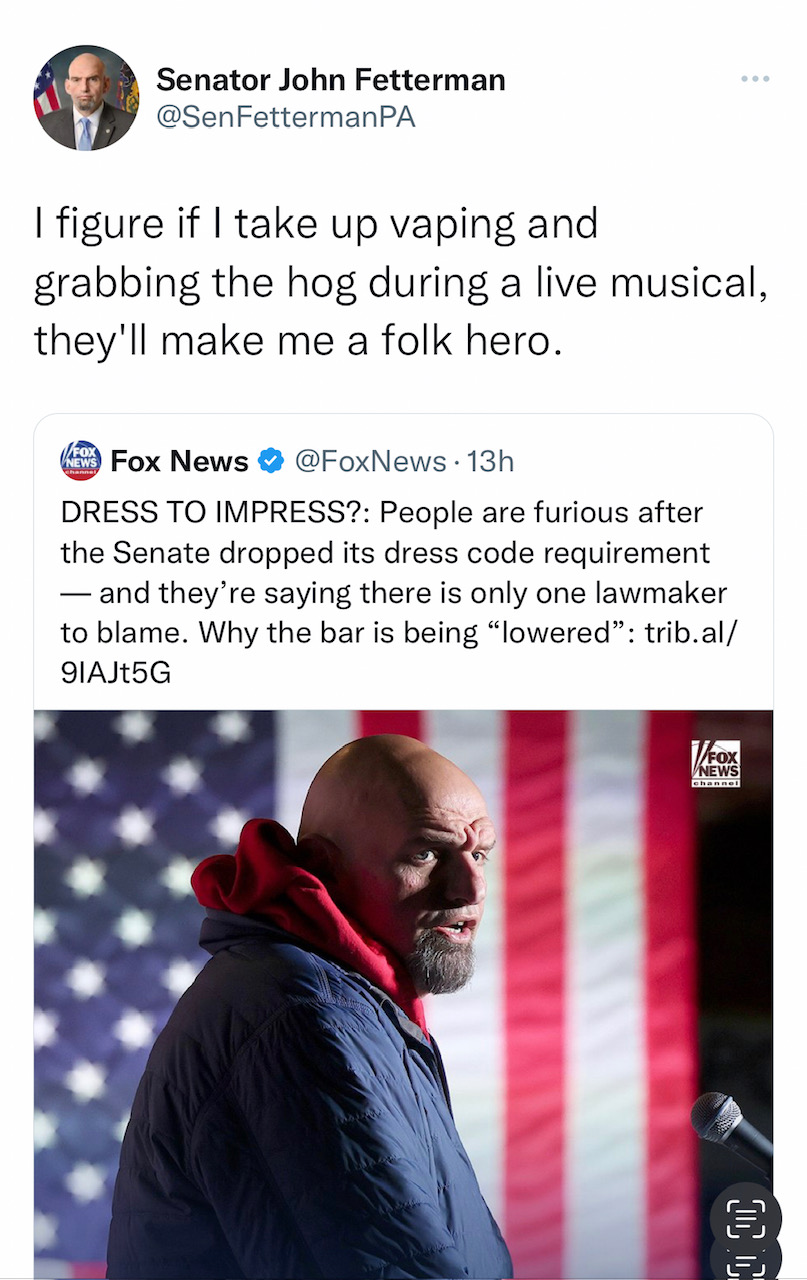Viewport: 807px width, 1280px height.
Task: Open the "Fox News" account name
Action: [179, 461]
